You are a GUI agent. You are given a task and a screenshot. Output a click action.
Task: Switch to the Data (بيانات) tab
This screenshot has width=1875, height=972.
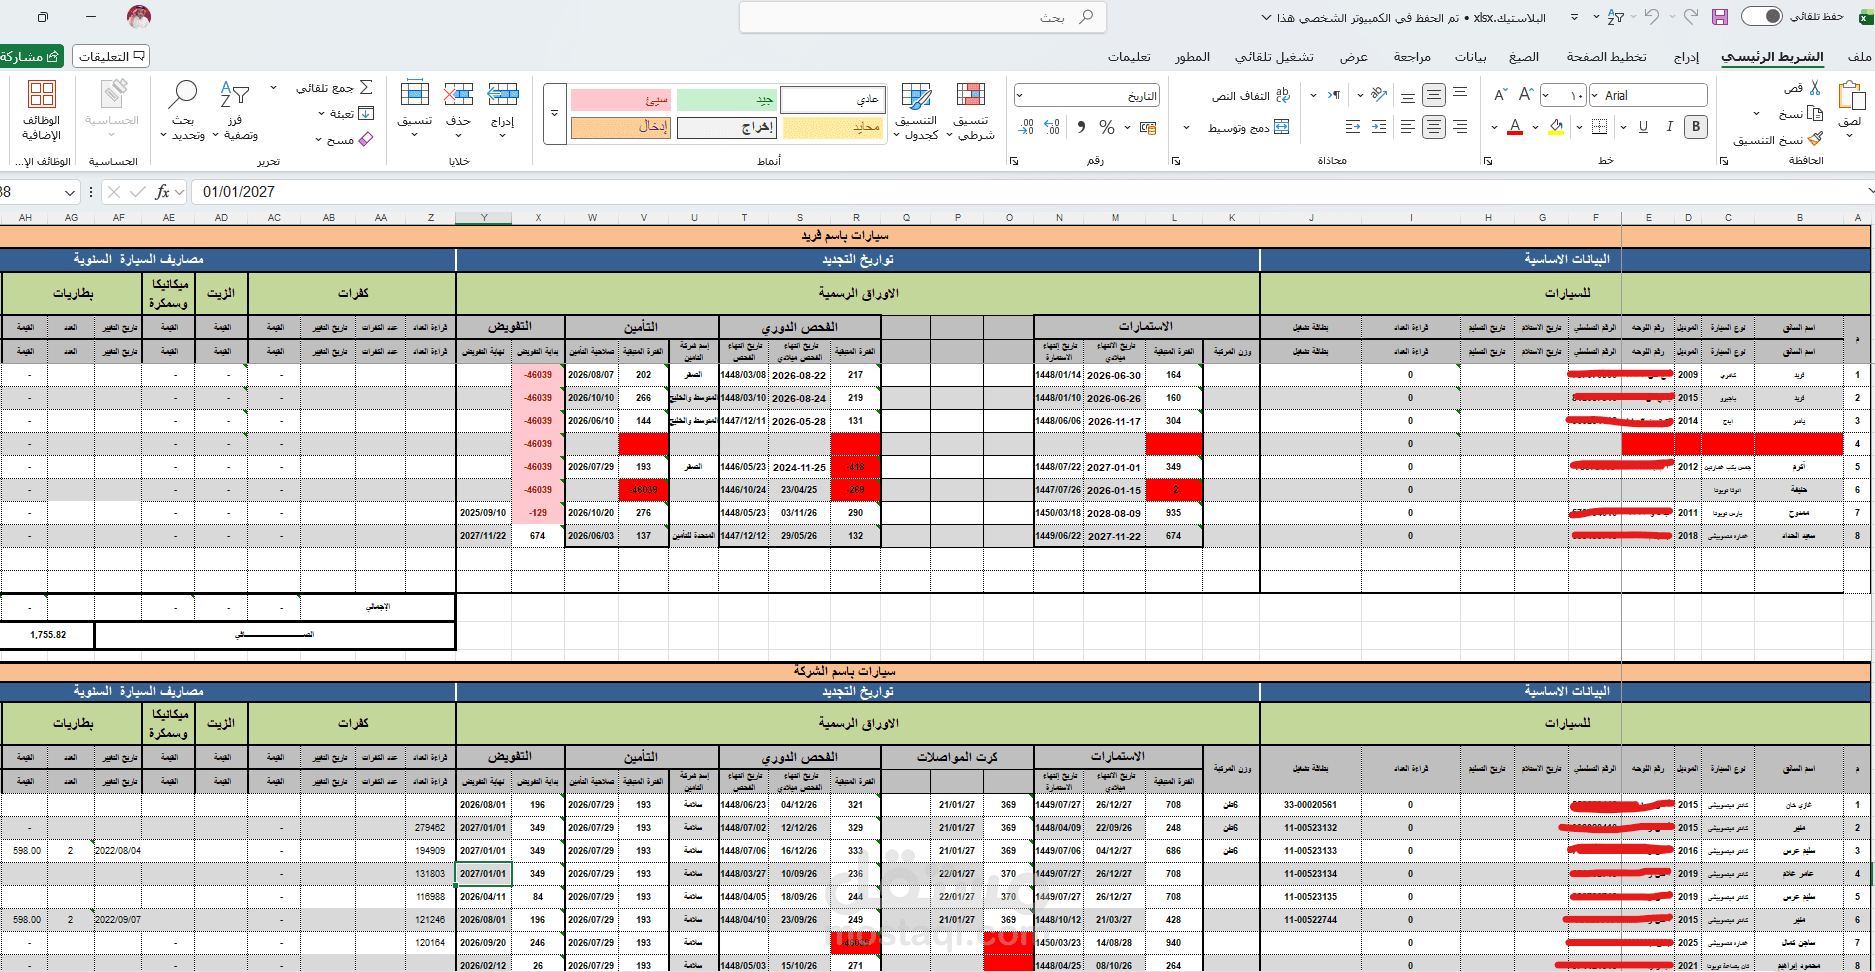click(1470, 57)
